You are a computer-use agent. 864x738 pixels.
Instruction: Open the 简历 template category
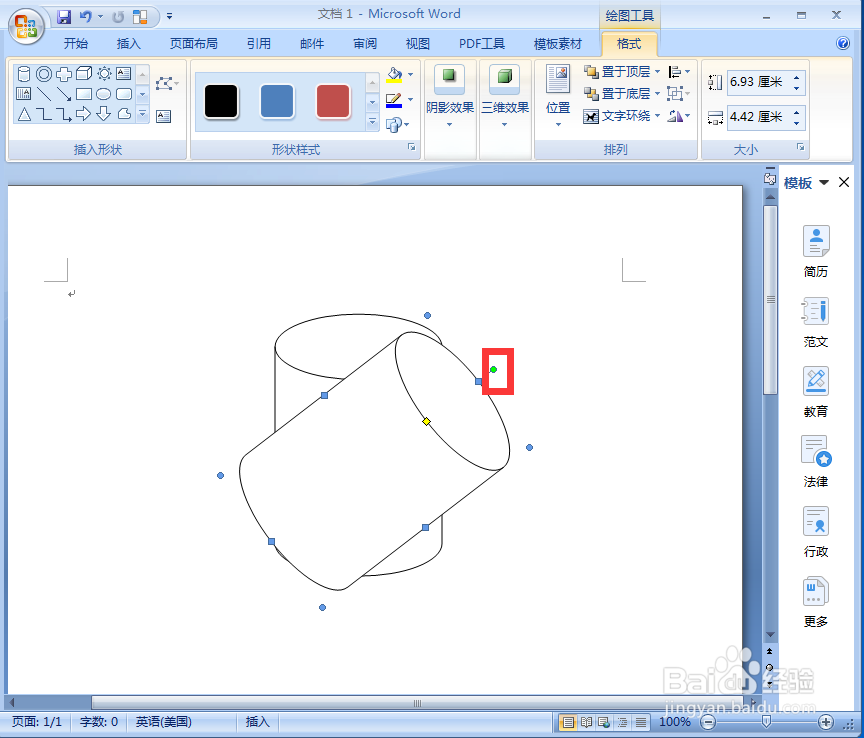tap(816, 251)
